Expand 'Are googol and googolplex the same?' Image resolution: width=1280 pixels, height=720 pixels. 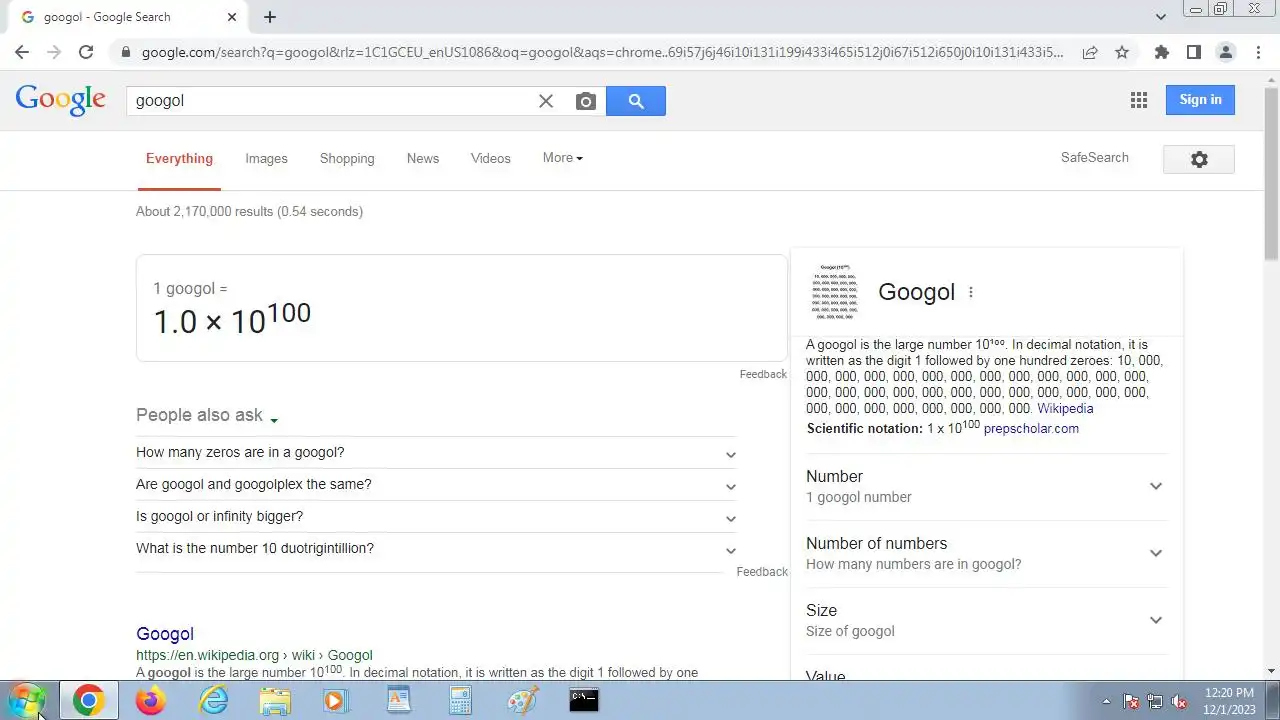tap(436, 484)
